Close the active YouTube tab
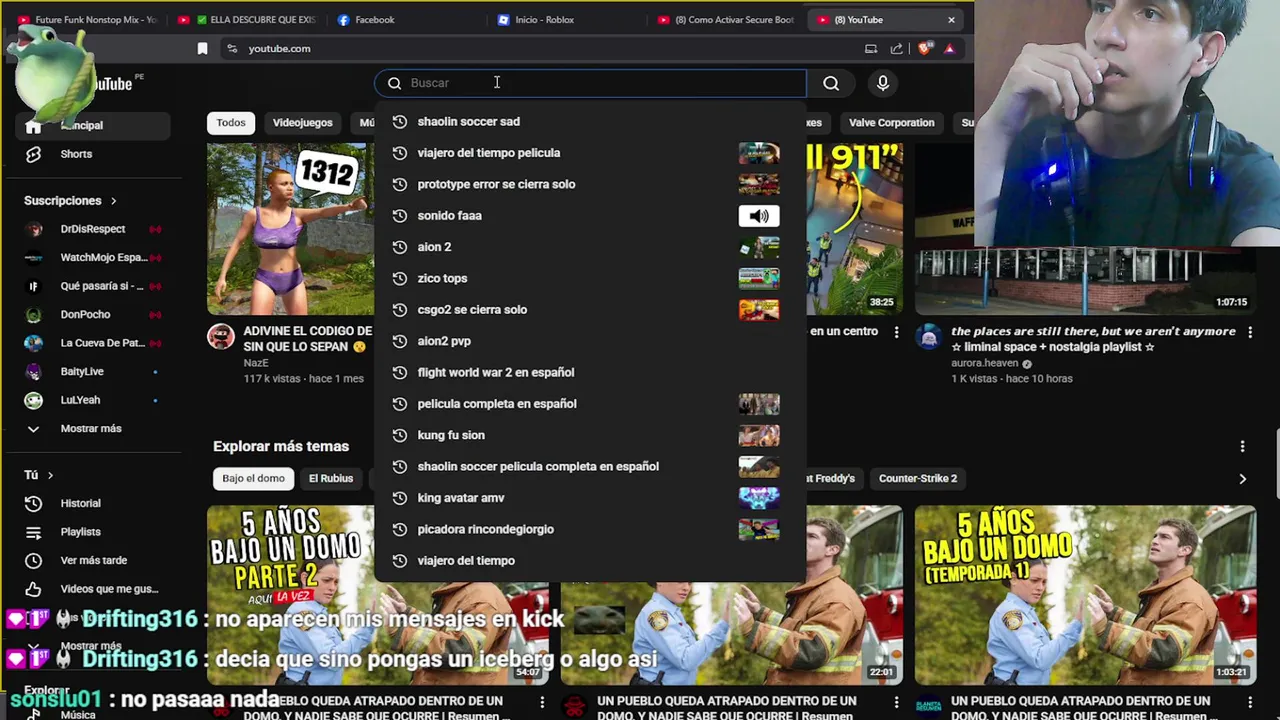Image resolution: width=1280 pixels, height=720 pixels. tap(951, 20)
